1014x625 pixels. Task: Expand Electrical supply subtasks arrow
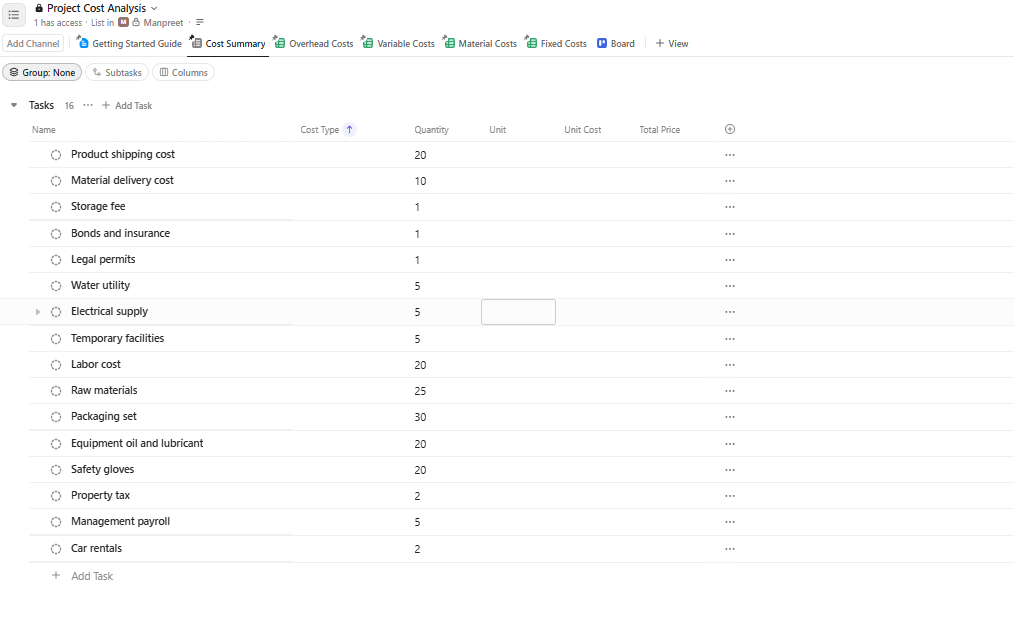coord(38,312)
